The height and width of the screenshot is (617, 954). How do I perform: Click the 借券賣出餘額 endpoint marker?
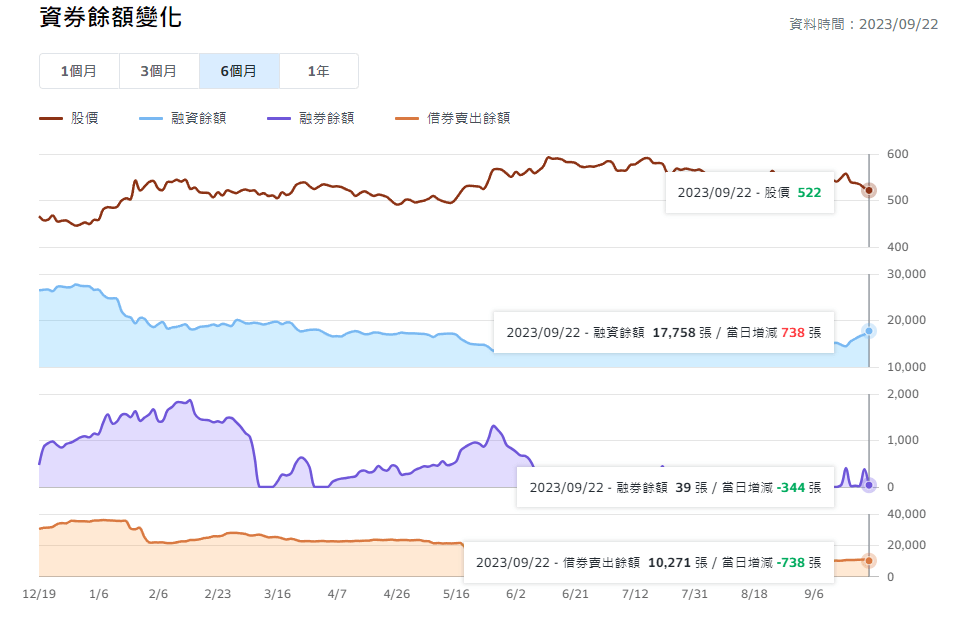pyautogui.click(x=869, y=560)
